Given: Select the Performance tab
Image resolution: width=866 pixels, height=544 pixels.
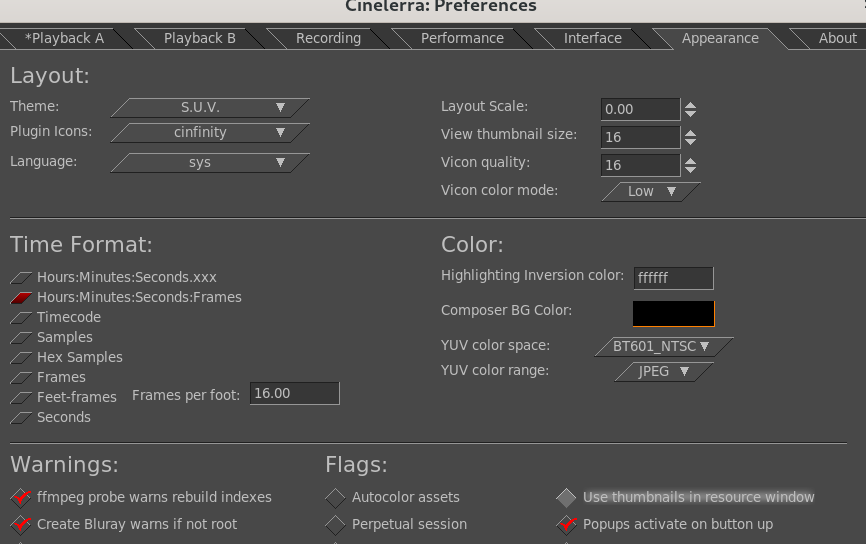Looking at the screenshot, I should tap(462, 38).
